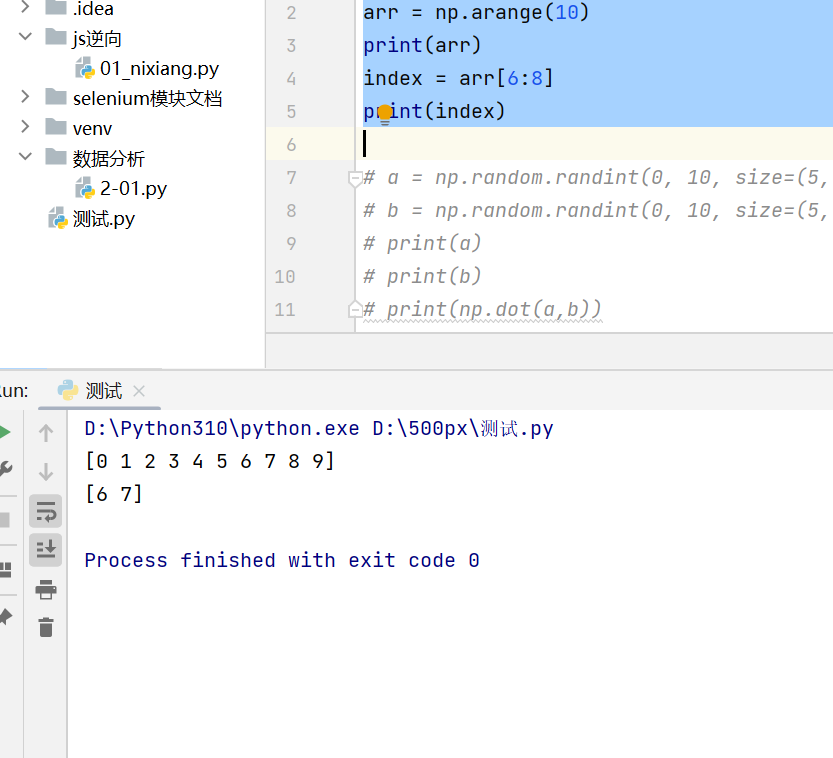This screenshot has height=758, width=833.
Task: Toggle the Soft-Wrap output icon
Action: click(46, 511)
